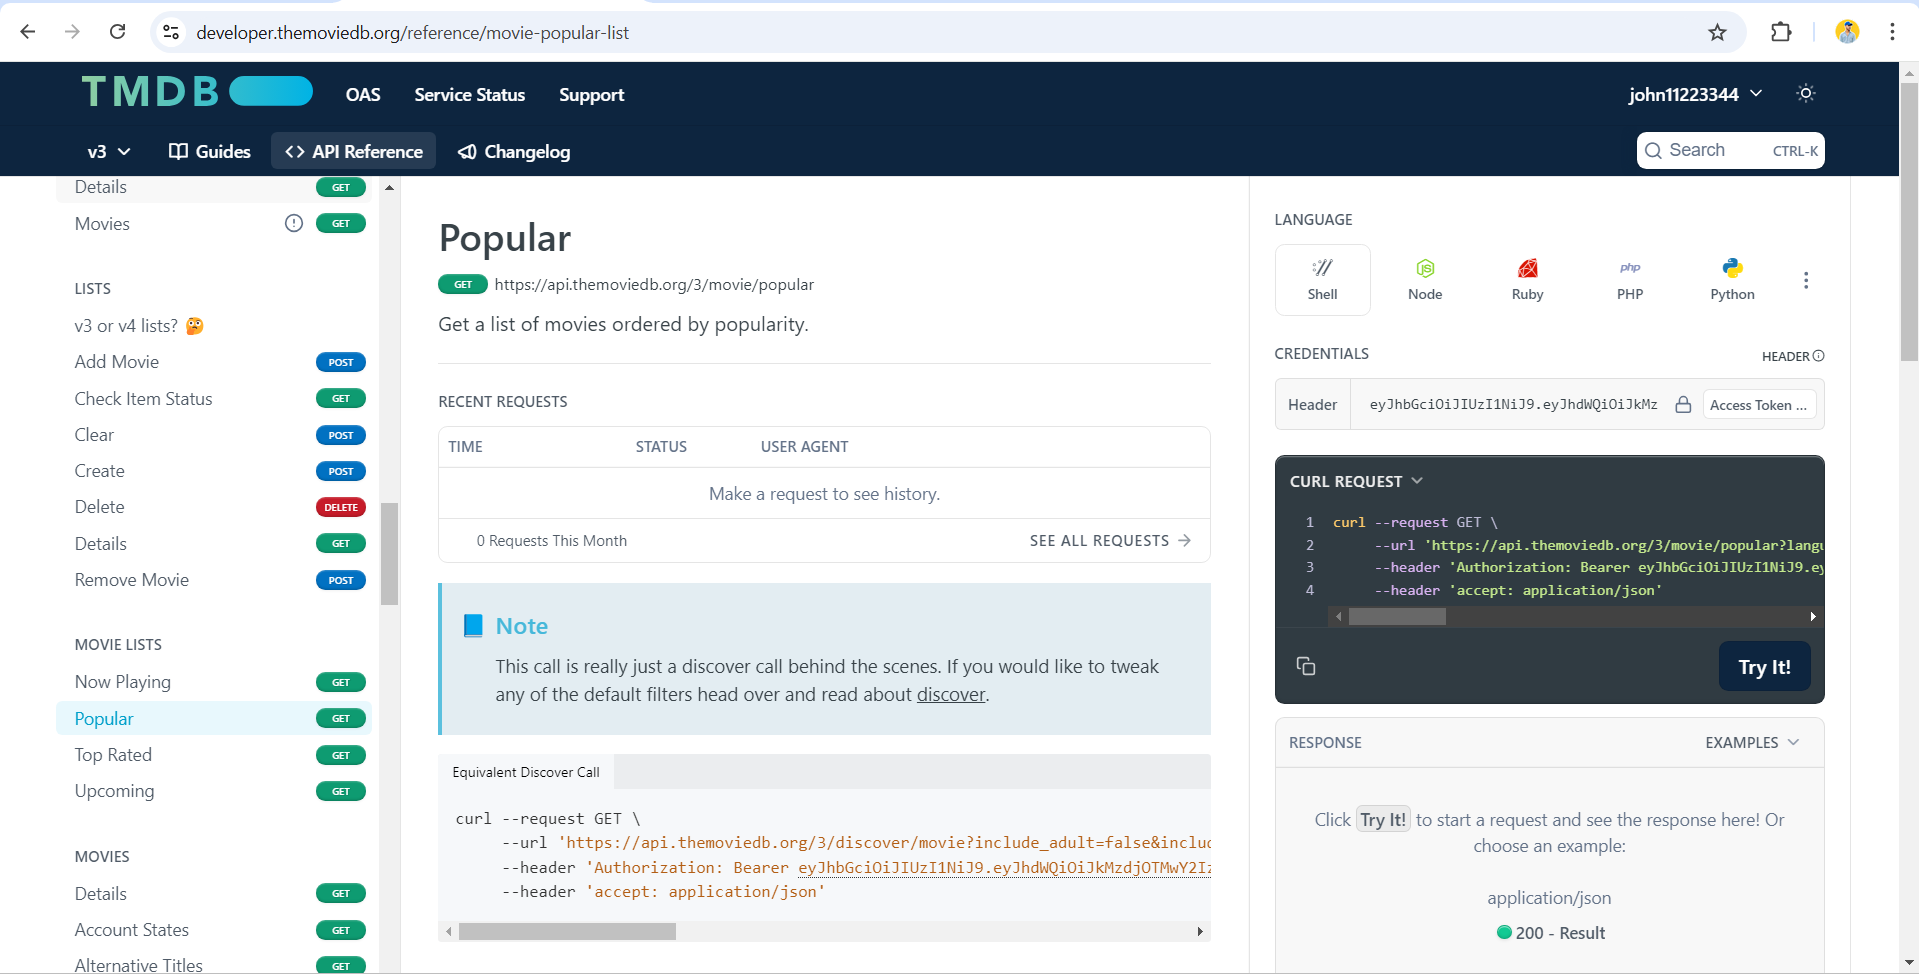
Task: Click the Try It! button
Action: pos(1764,666)
